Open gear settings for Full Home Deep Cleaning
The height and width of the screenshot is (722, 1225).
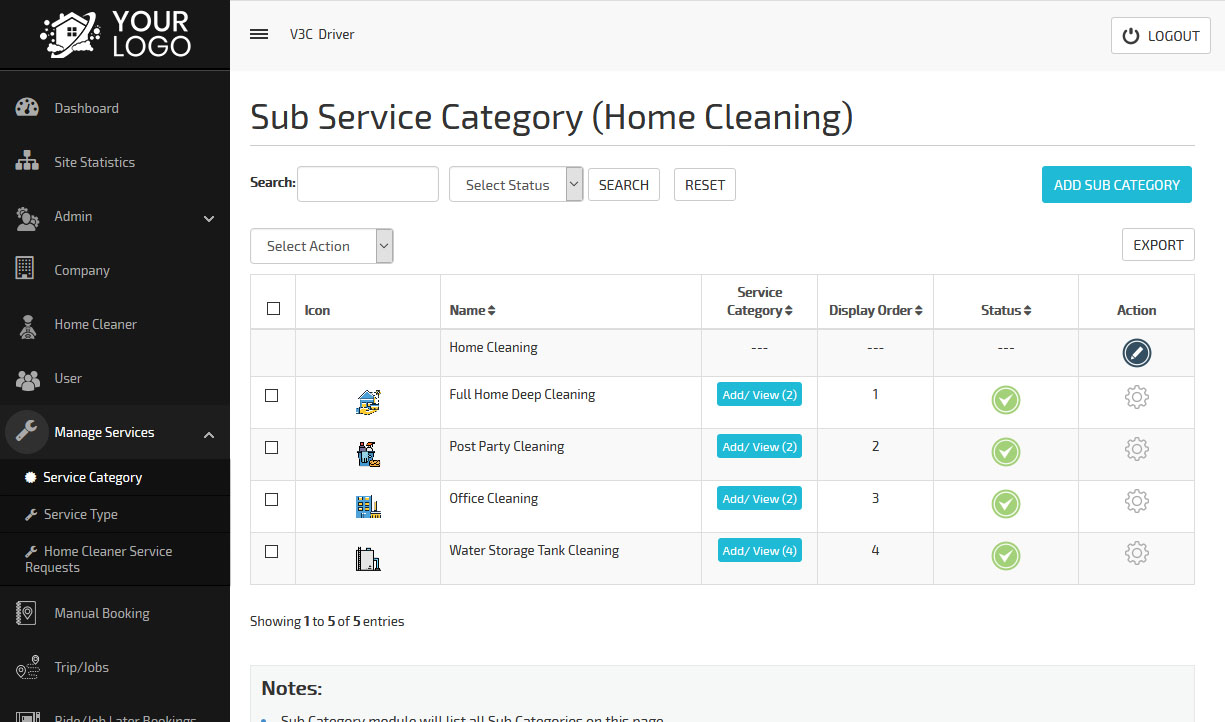coord(1136,397)
